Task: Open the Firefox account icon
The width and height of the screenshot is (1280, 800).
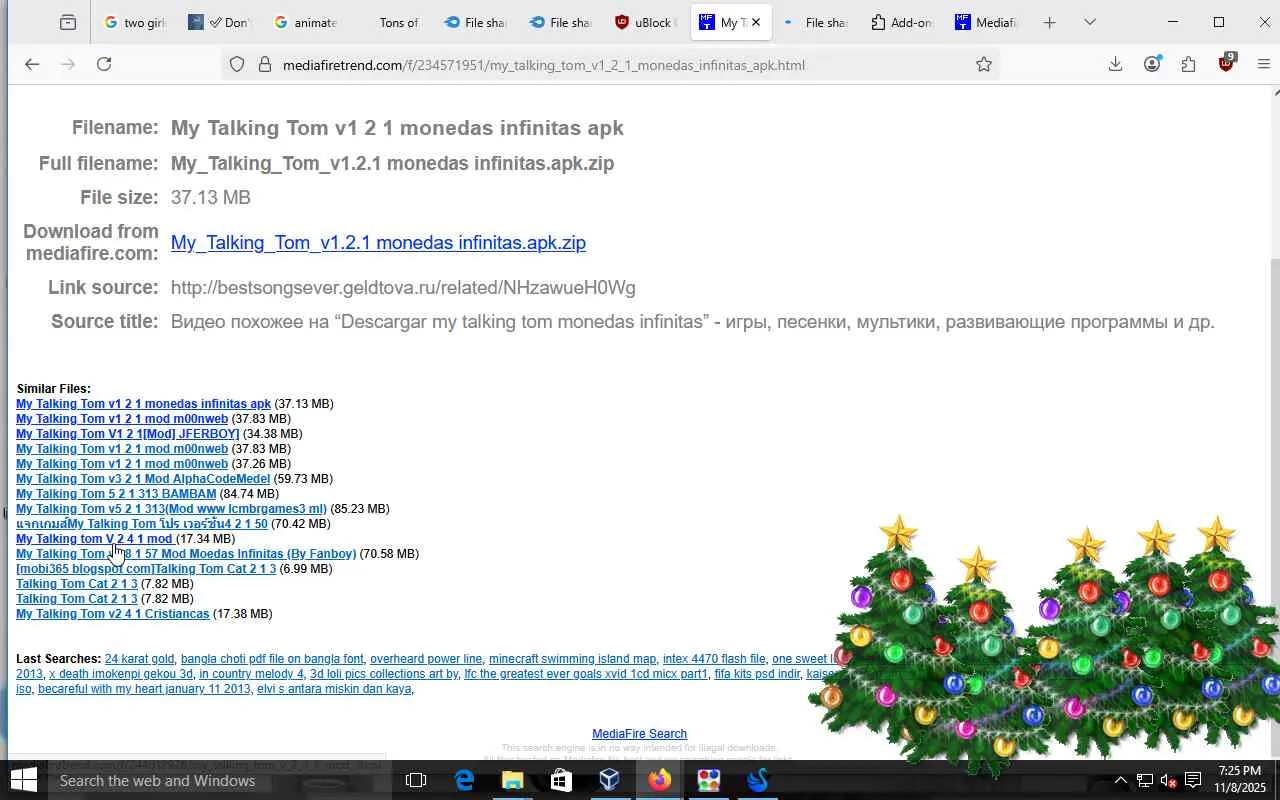Action: (x=1152, y=64)
